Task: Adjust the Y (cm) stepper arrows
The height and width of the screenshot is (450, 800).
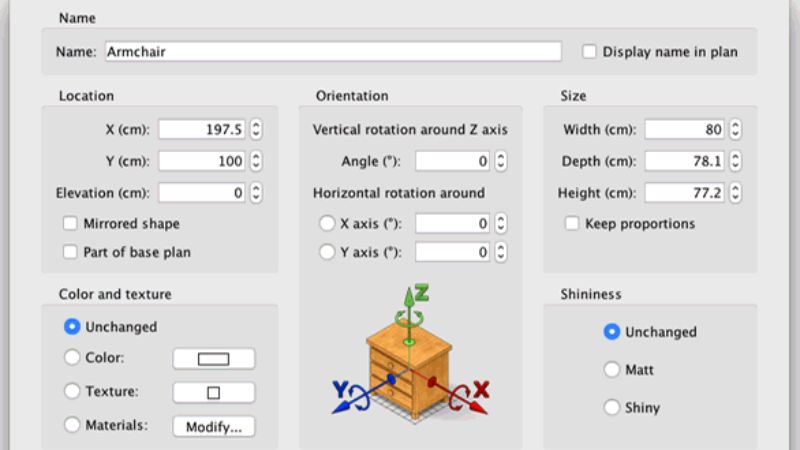Action: (x=256, y=161)
